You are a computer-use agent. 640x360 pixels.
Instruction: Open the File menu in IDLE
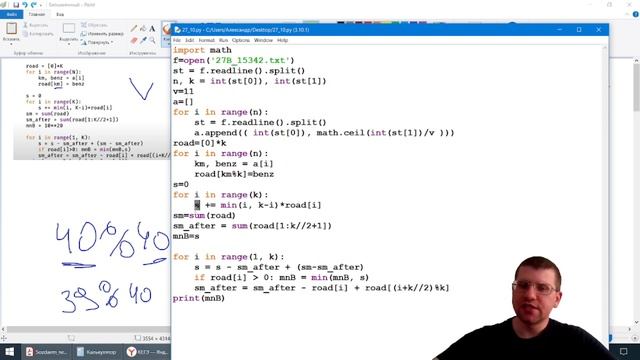click(x=177, y=40)
